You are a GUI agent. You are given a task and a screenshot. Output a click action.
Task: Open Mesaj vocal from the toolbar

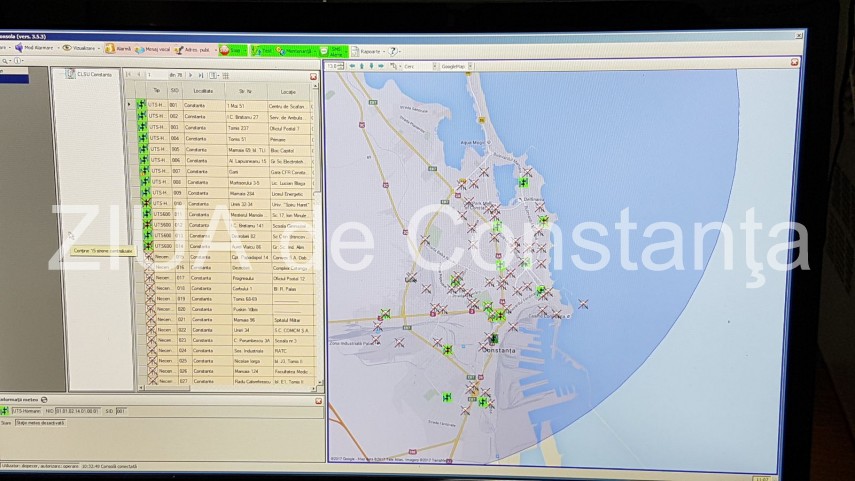(152, 49)
